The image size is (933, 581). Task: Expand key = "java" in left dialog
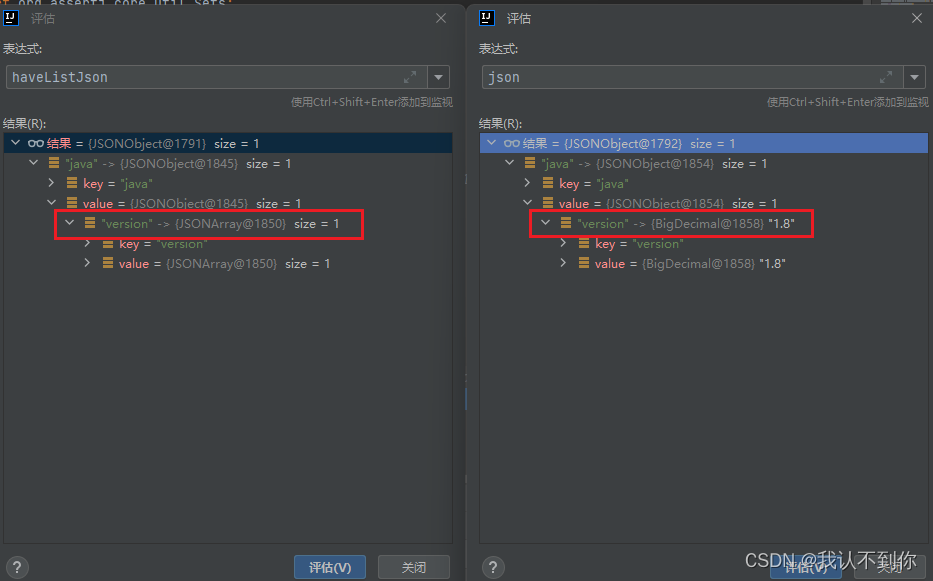click(x=51, y=183)
